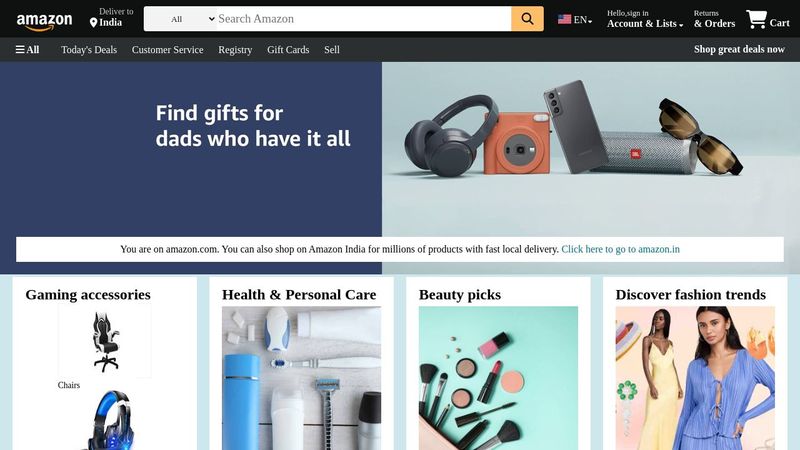
Task: Click the US flag language icon
Action: pos(564,19)
